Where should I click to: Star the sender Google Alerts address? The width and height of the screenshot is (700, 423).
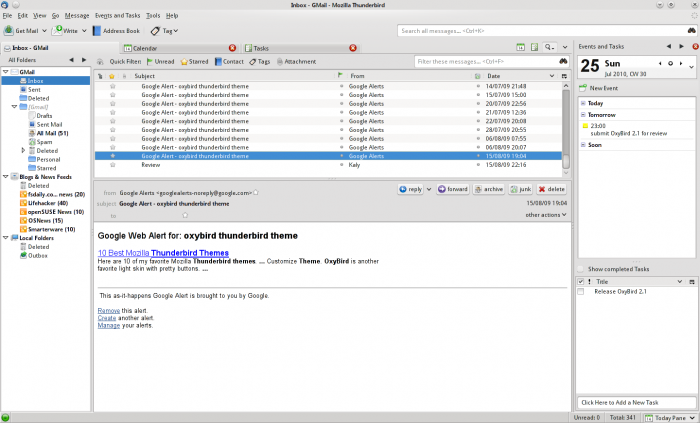[x=256, y=193]
